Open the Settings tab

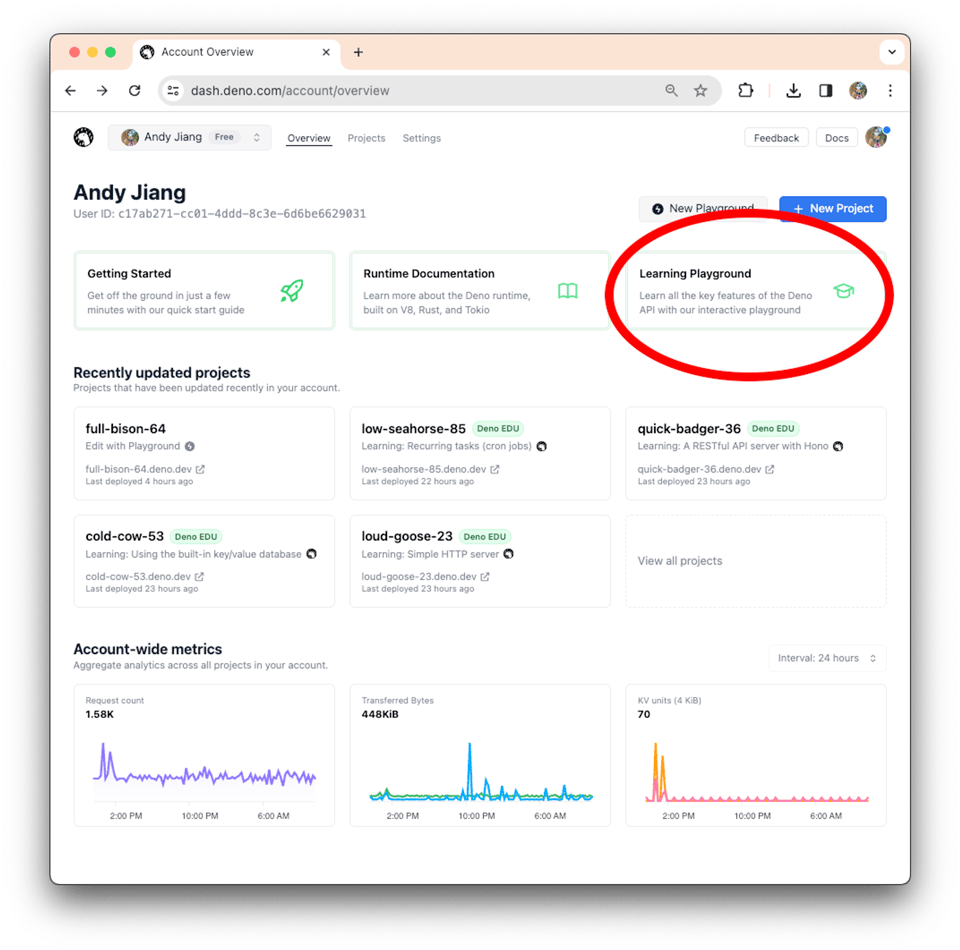[421, 138]
